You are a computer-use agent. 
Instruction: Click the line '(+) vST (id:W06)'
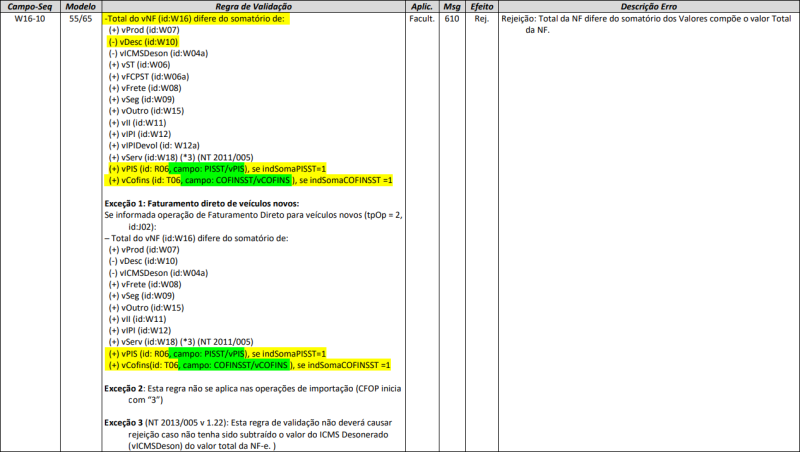(x=139, y=65)
